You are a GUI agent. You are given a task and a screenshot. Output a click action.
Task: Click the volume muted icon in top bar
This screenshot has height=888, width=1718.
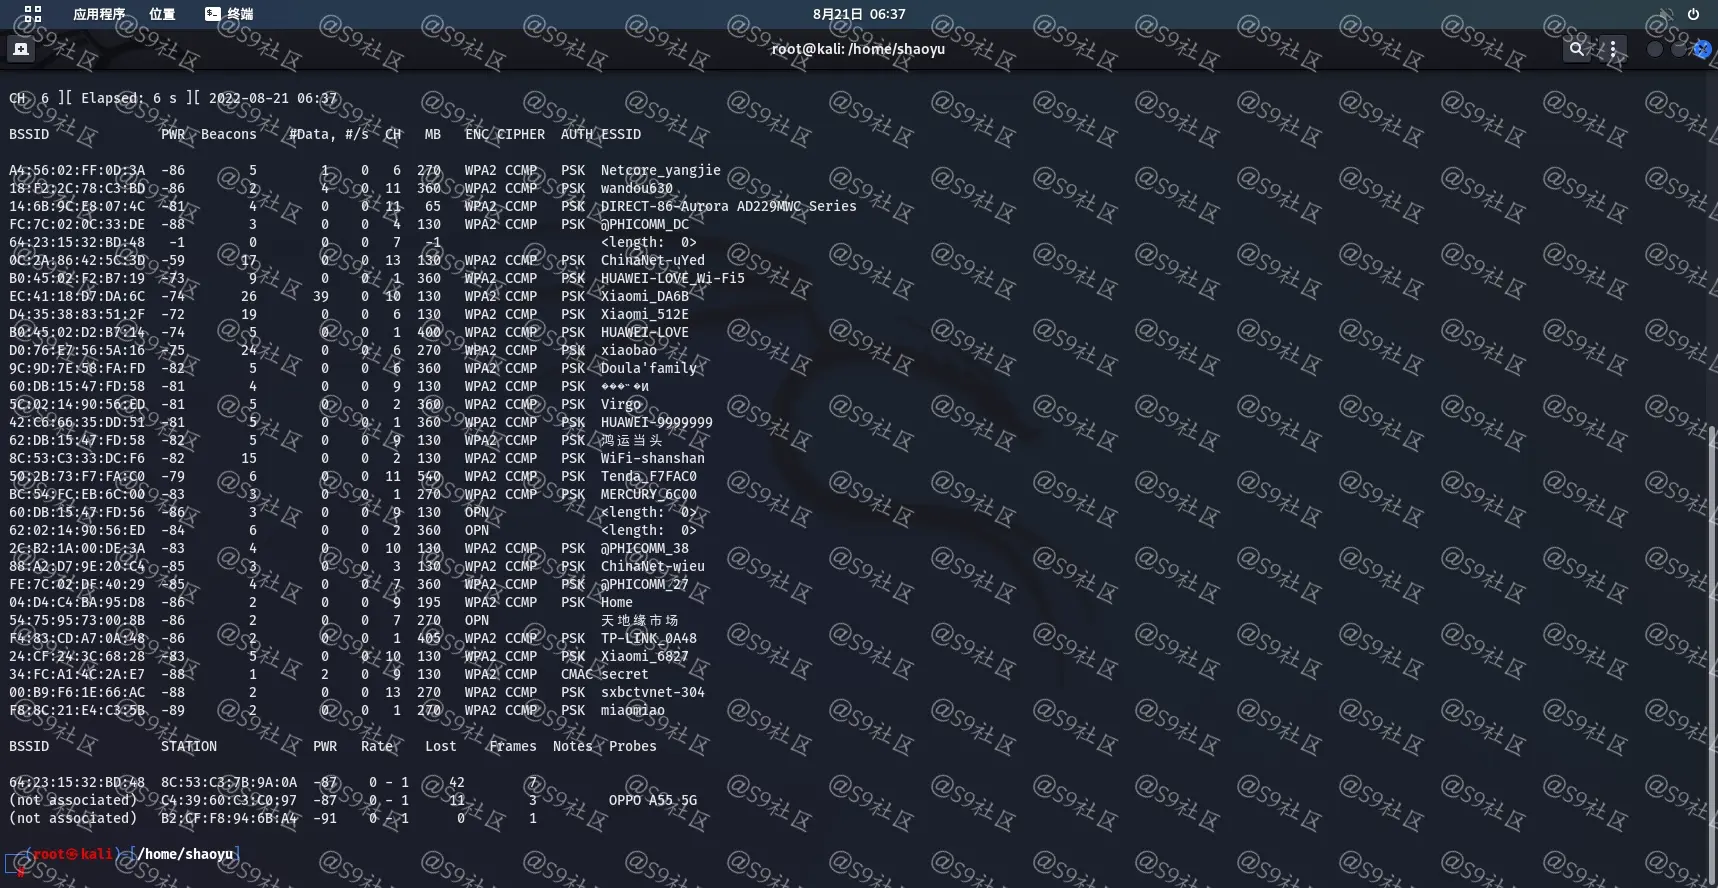[1665, 14]
